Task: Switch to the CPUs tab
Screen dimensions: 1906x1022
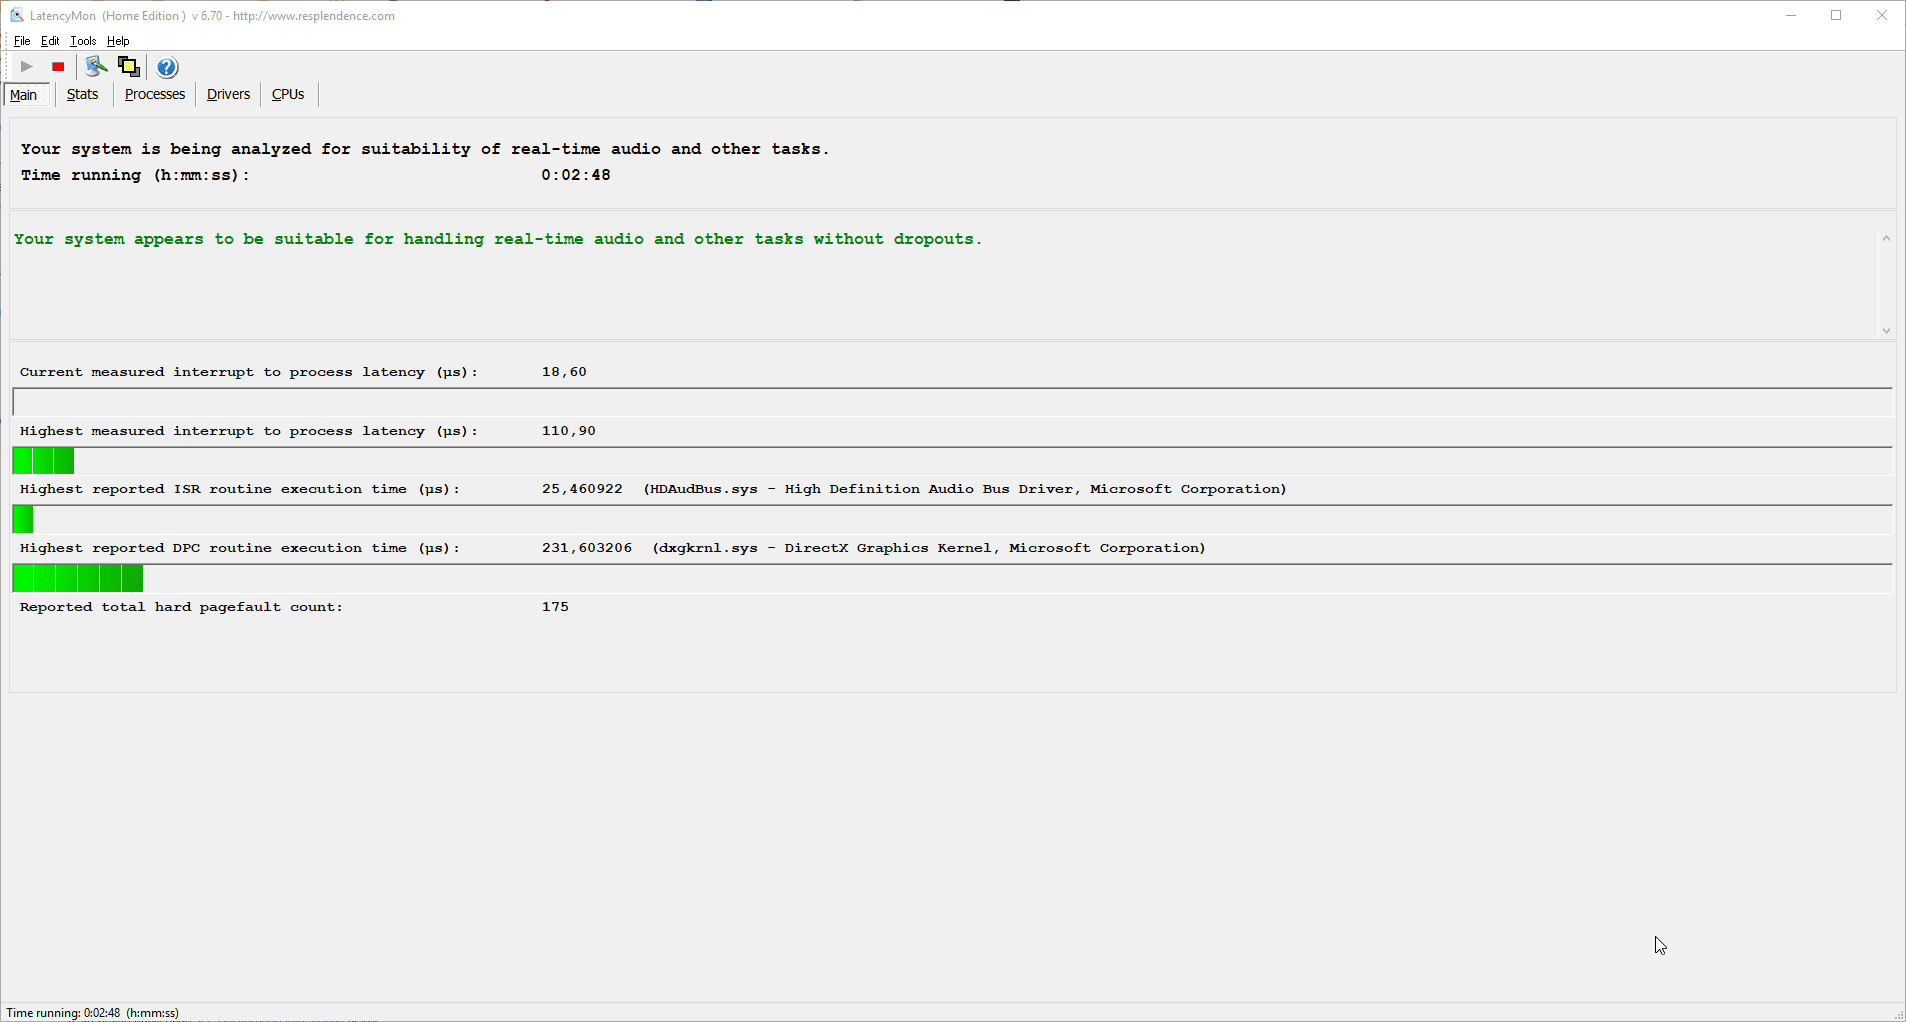Action: click(288, 94)
